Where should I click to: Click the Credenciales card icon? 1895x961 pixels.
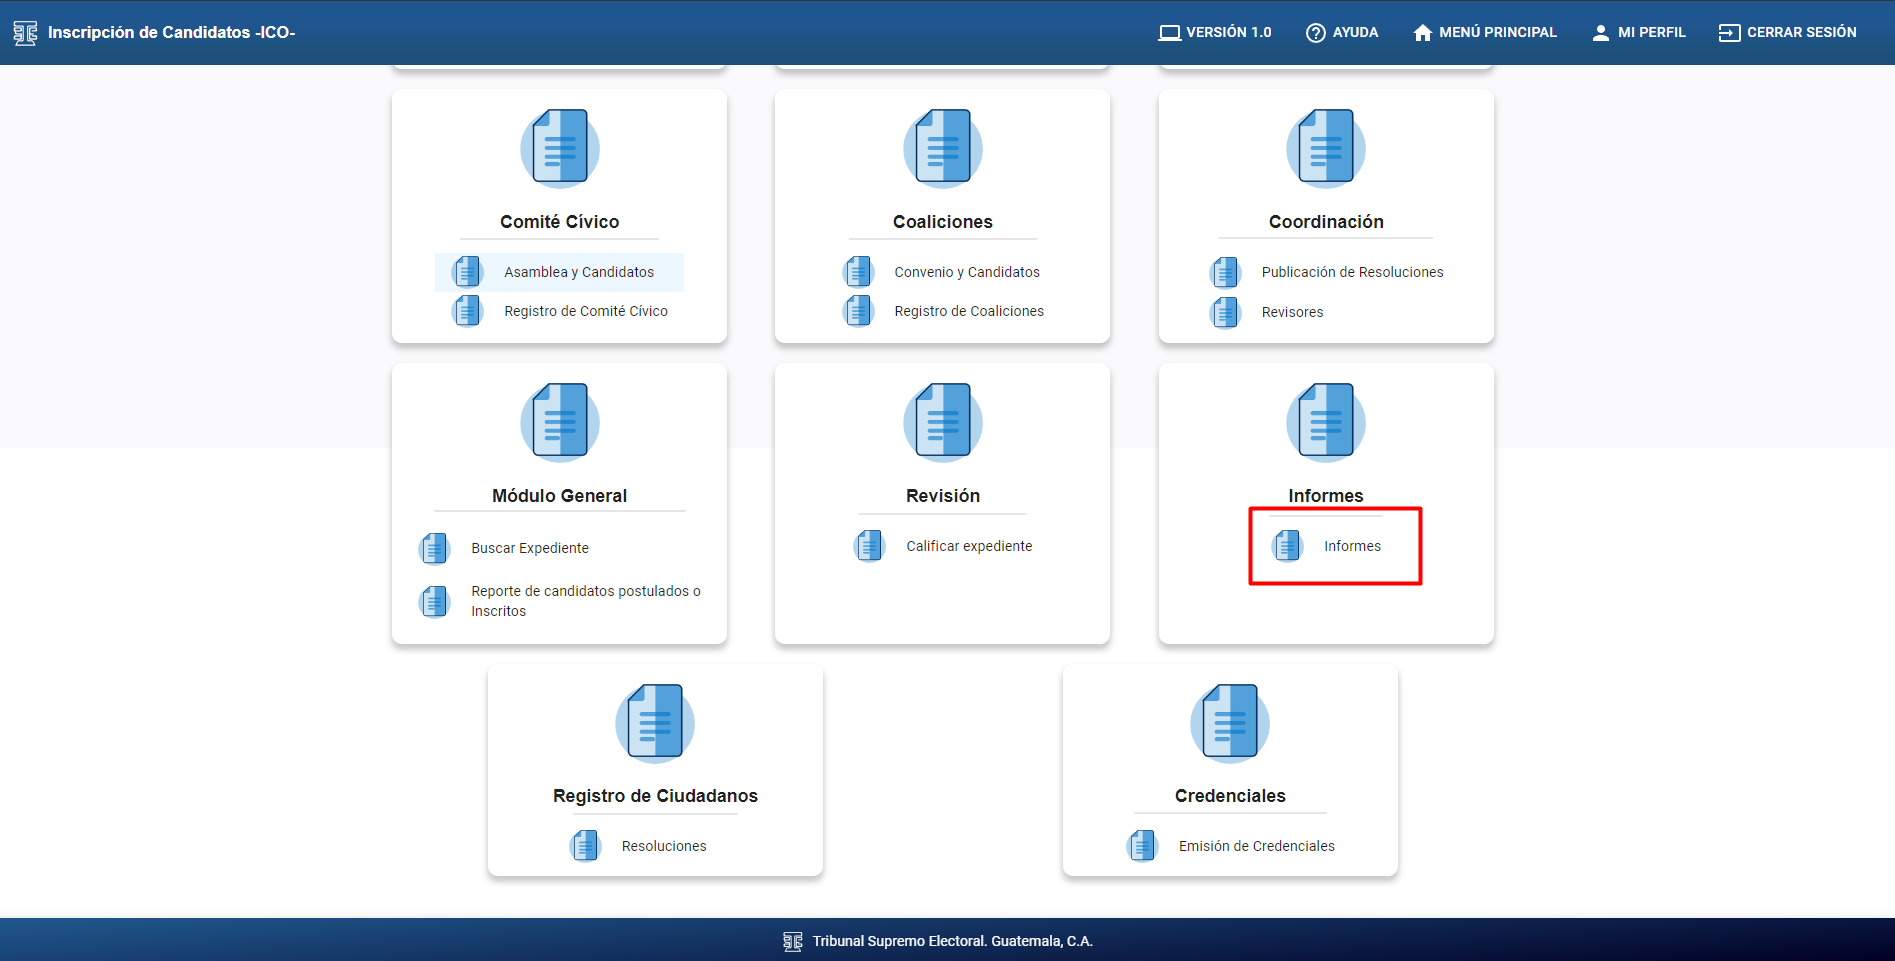1229,722
